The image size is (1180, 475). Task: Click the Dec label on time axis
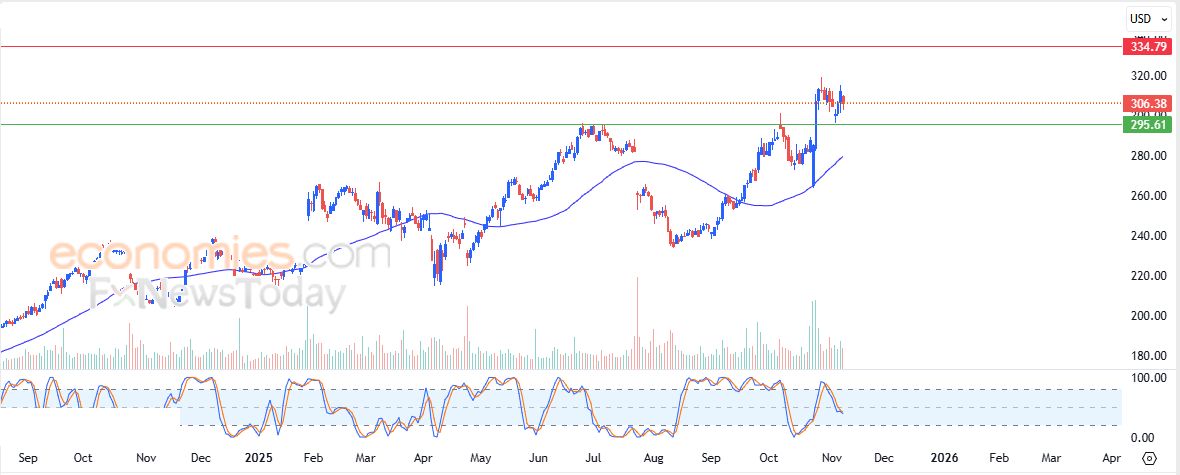[200, 458]
